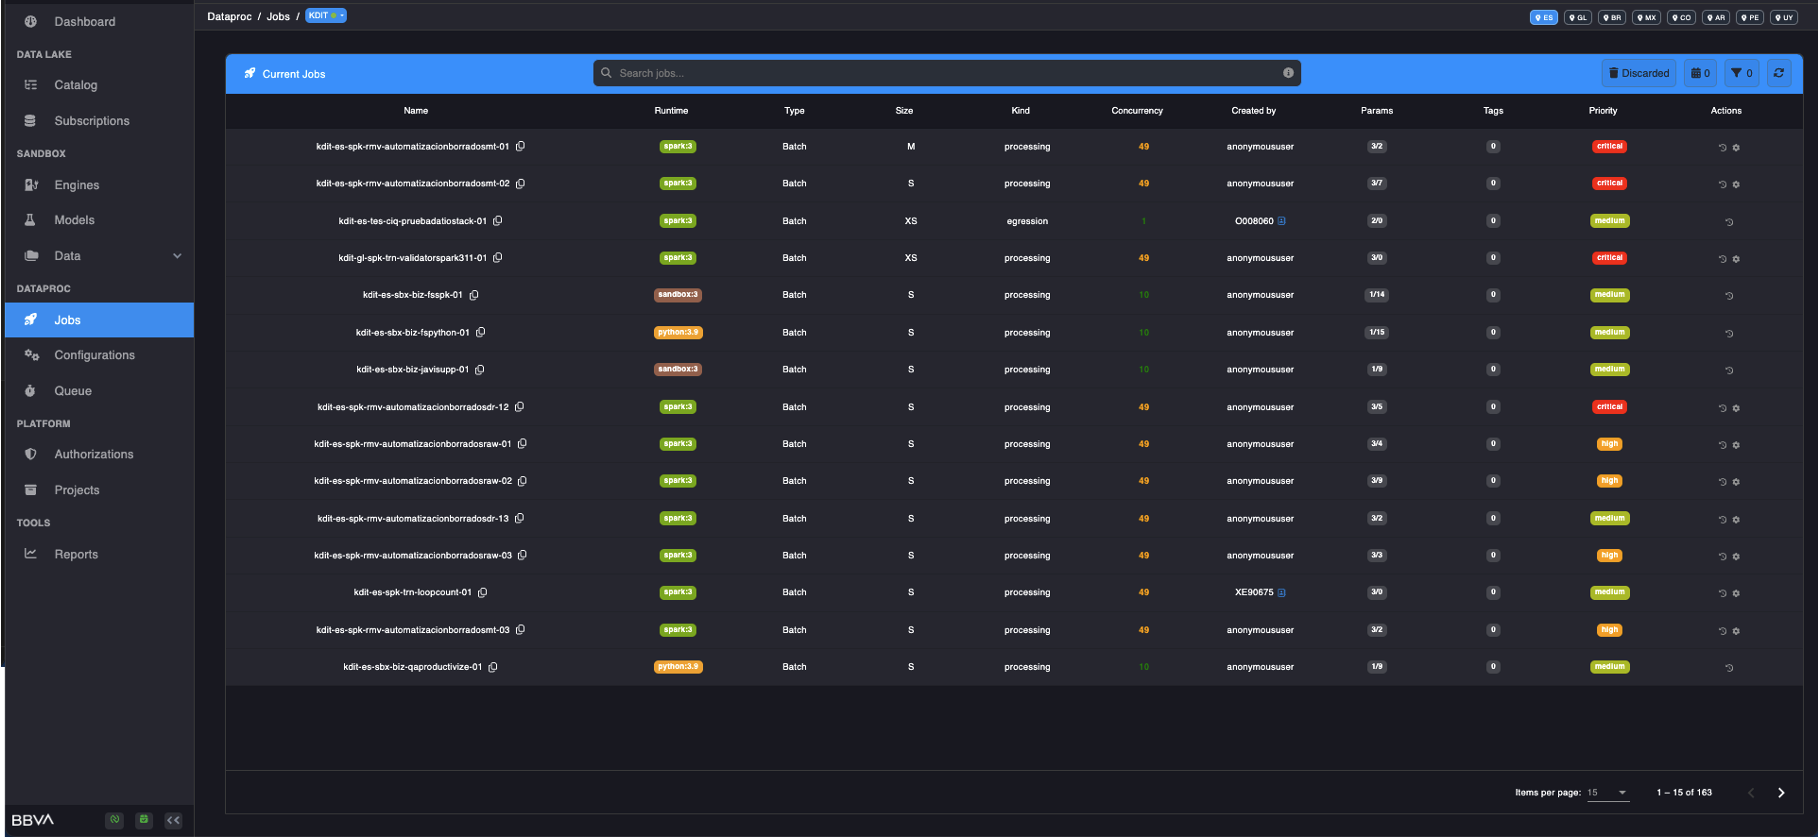Click the refresh jobs icon button
The image size is (1818, 837).
click(1778, 73)
